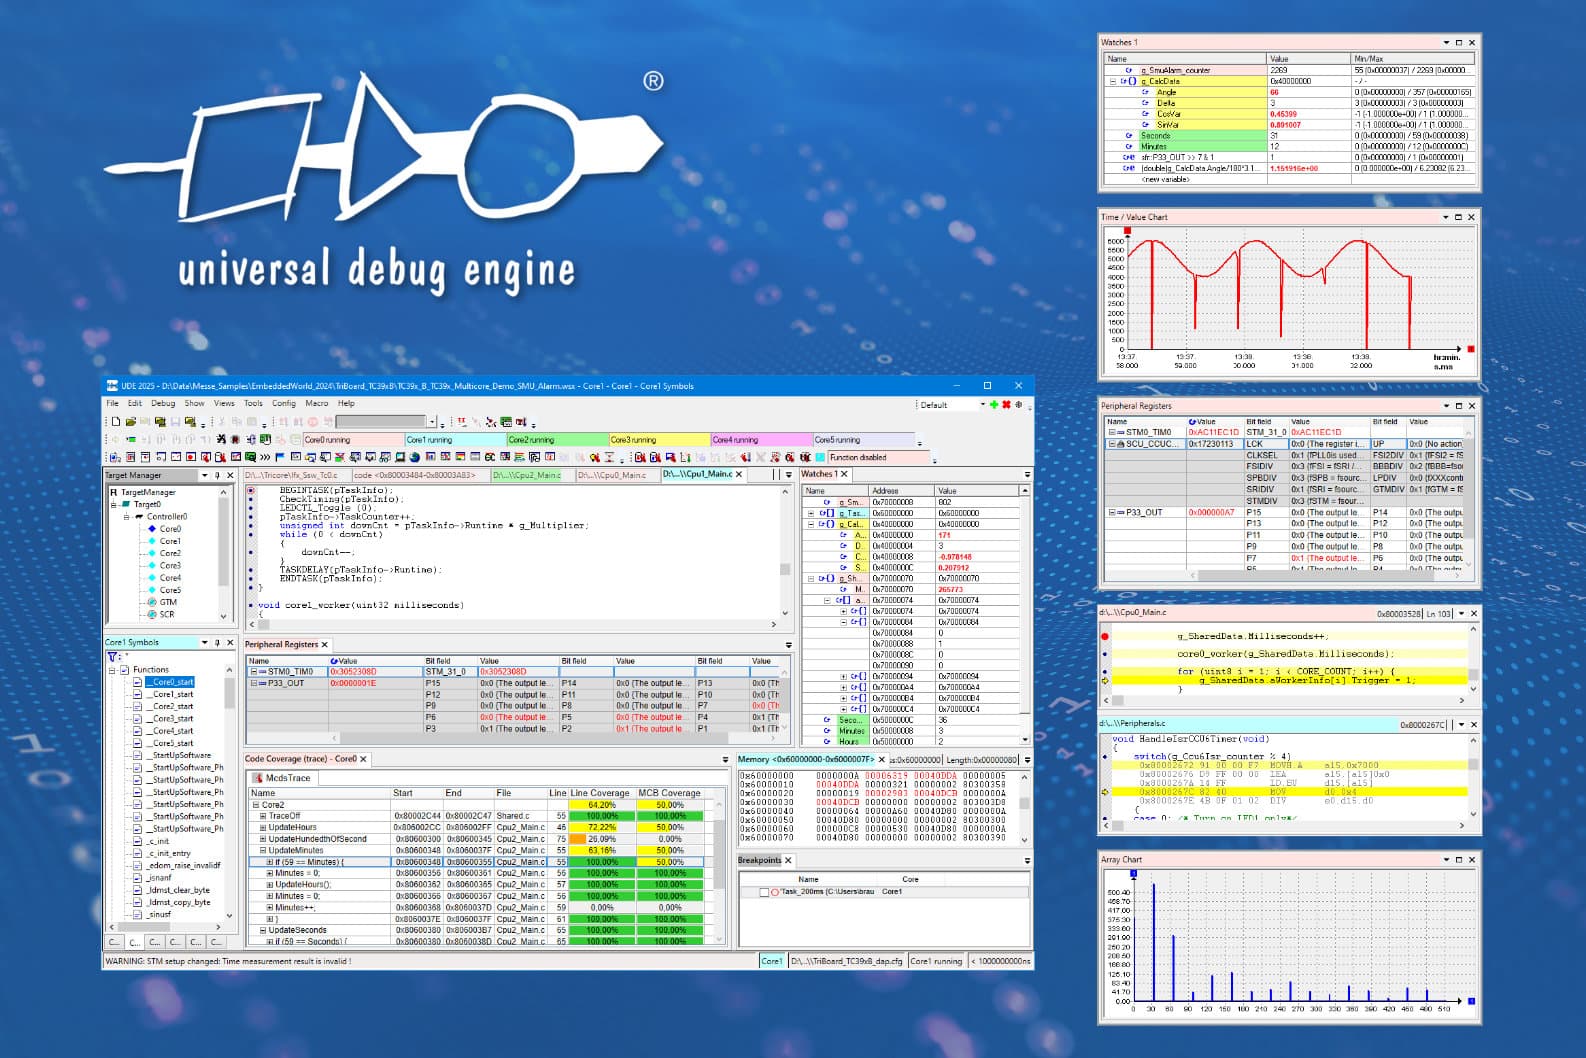Viewport: 1586px width, 1058px height.
Task: Click the filter funnel icon in Core1 Symbols
Action: point(113,657)
